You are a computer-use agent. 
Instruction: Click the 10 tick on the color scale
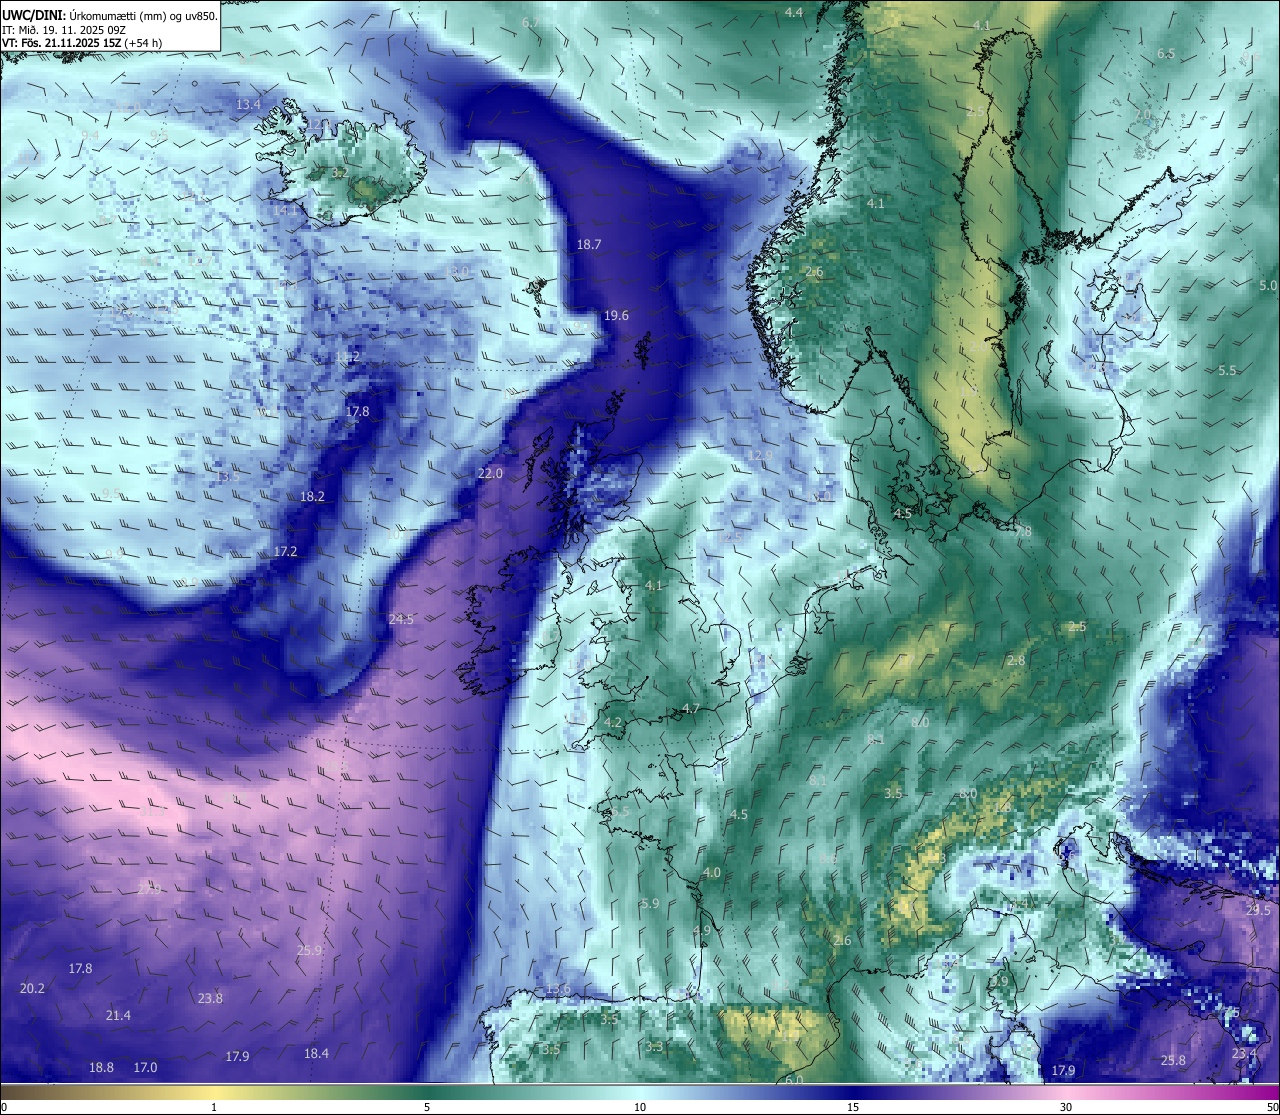pos(640,1107)
